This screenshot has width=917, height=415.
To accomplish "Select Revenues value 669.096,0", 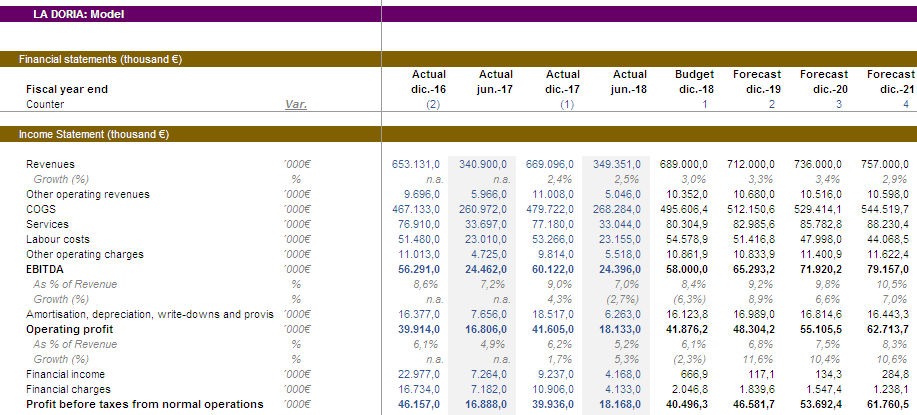I will click(x=550, y=164).
